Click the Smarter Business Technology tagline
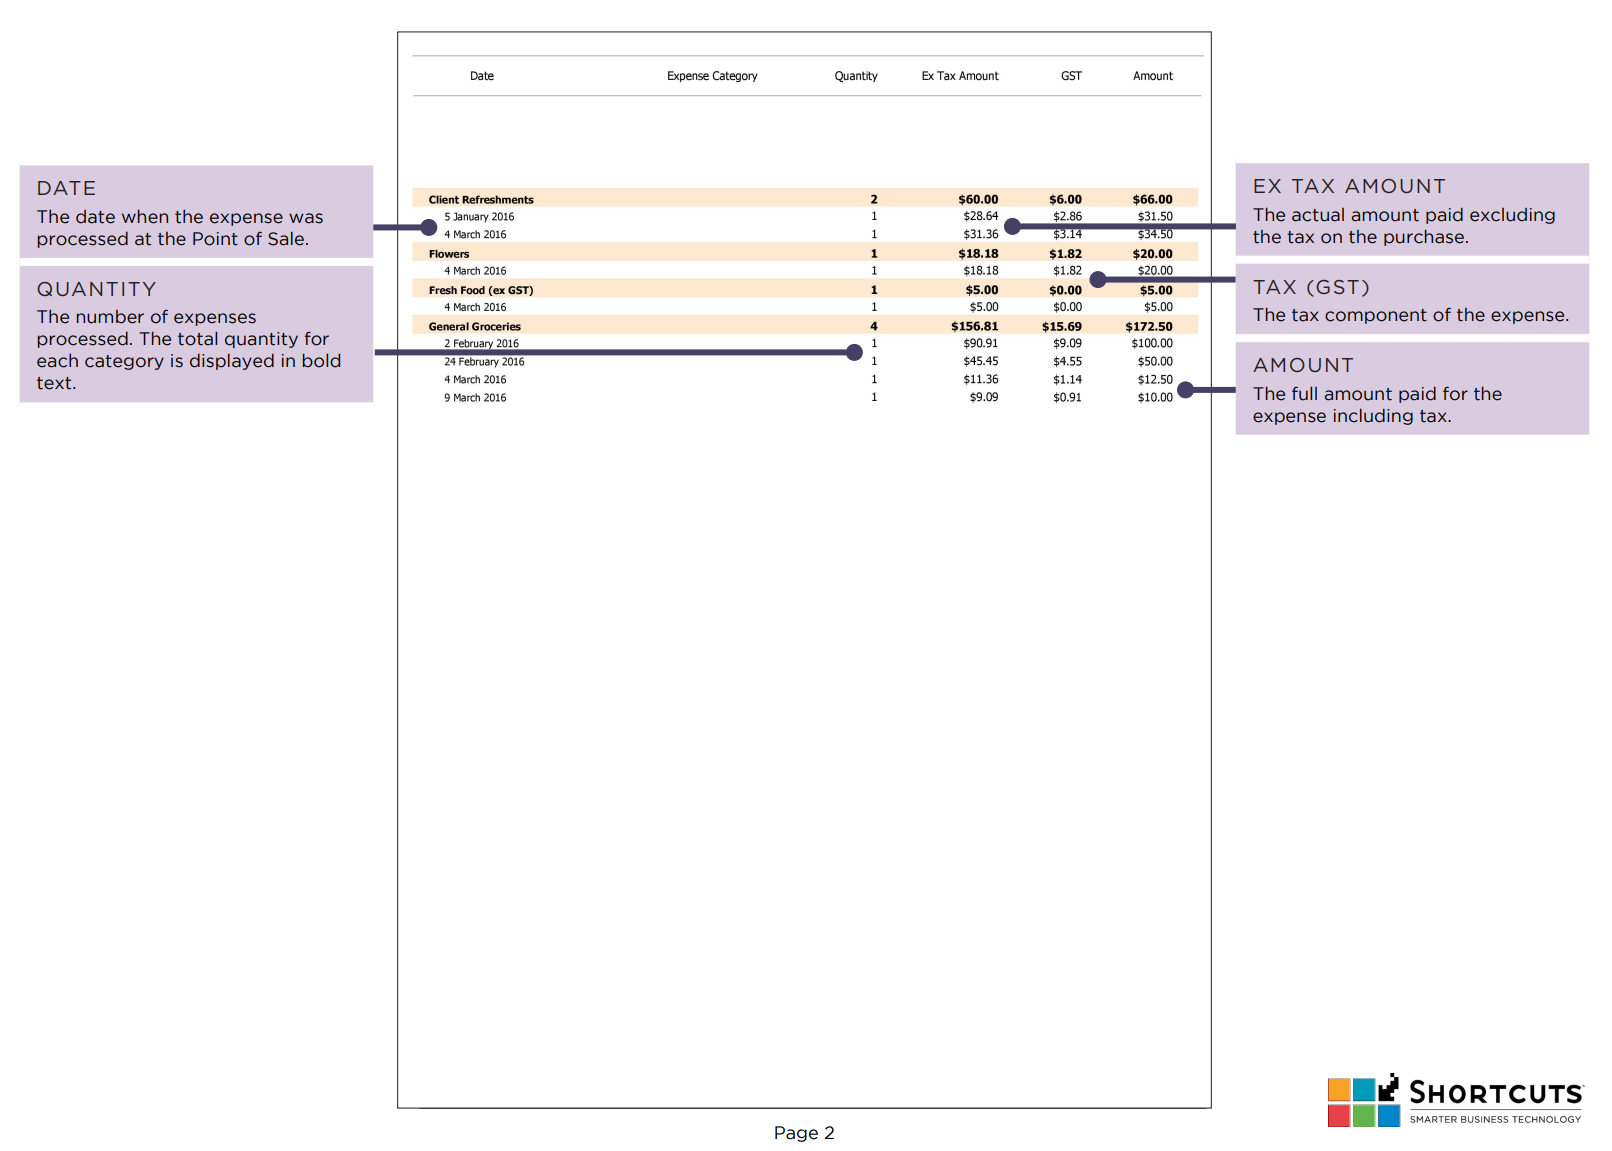The width and height of the screenshot is (1612, 1151). pyautogui.click(x=1495, y=1119)
